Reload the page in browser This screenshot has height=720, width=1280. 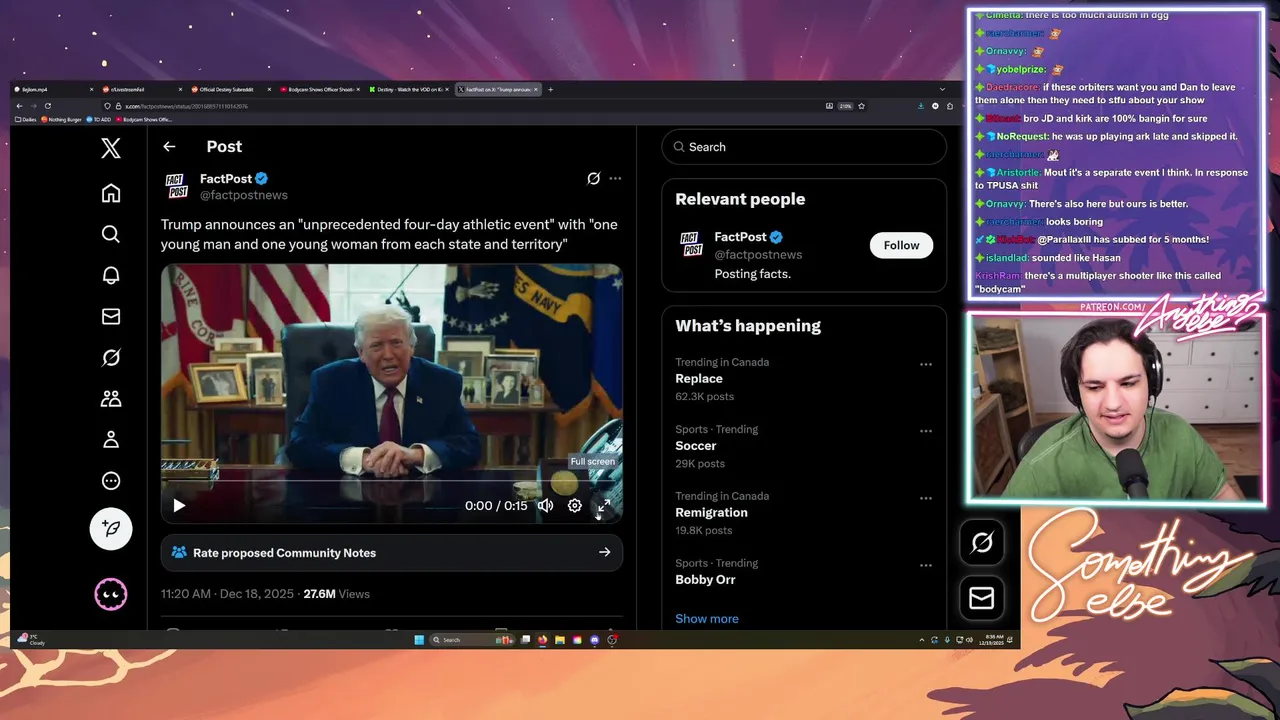(47, 106)
